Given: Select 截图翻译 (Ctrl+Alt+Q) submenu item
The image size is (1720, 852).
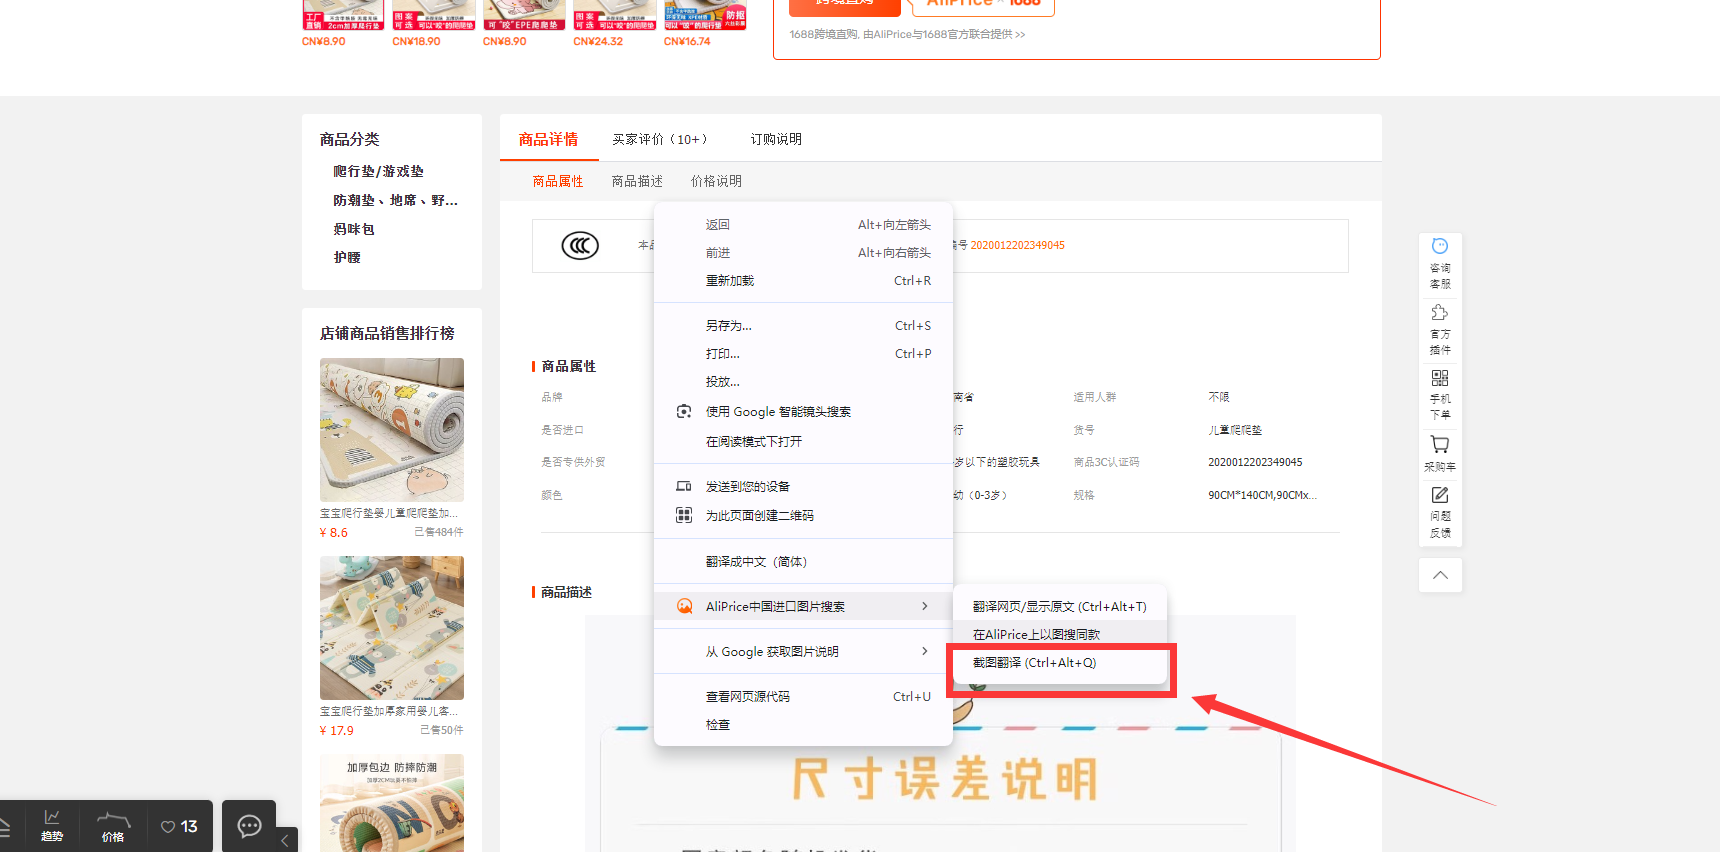Looking at the screenshot, I should click(1060, 663).
